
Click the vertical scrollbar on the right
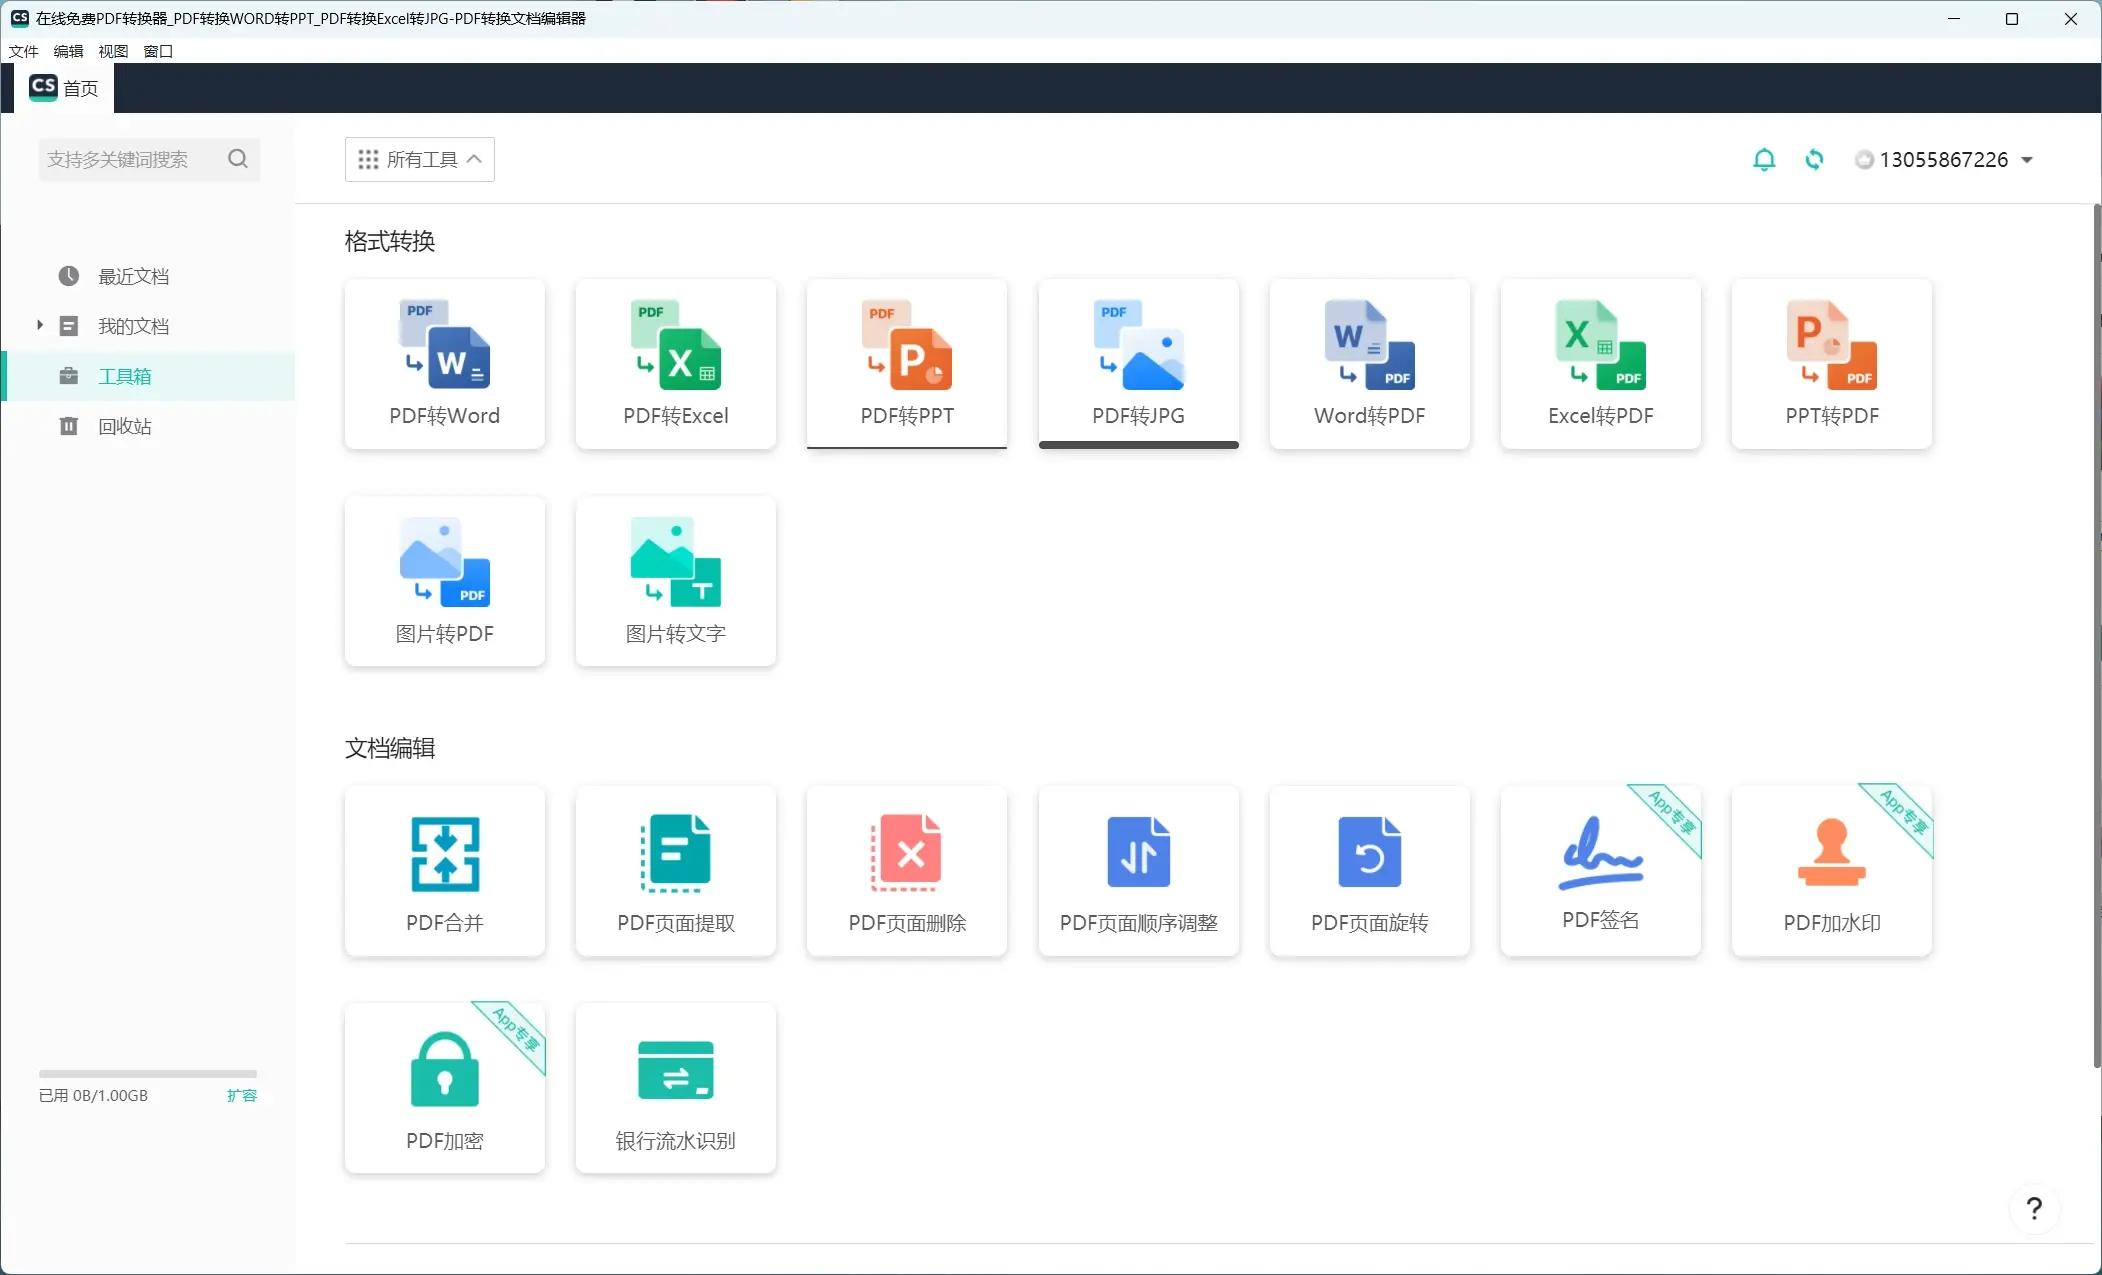pos(2096,636)
